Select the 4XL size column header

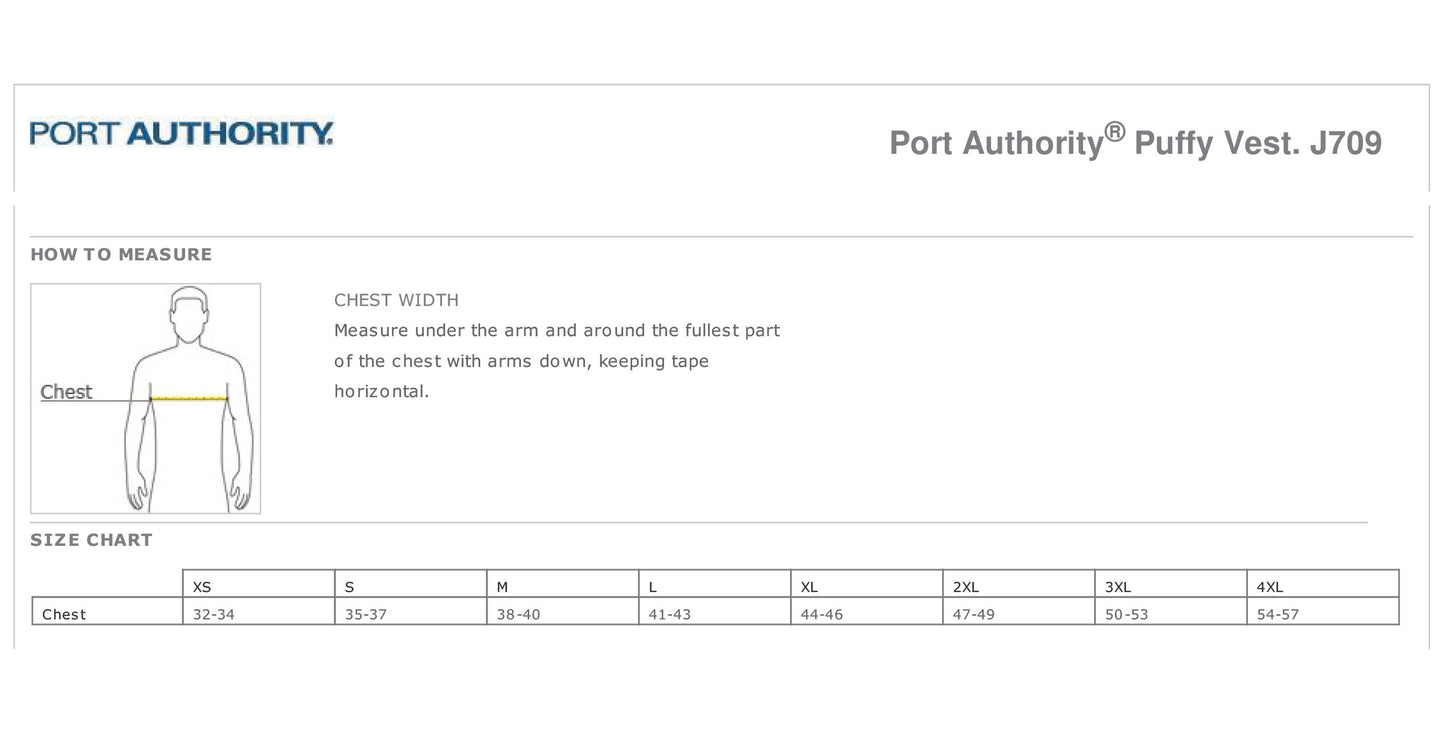tap(1322, 584)
